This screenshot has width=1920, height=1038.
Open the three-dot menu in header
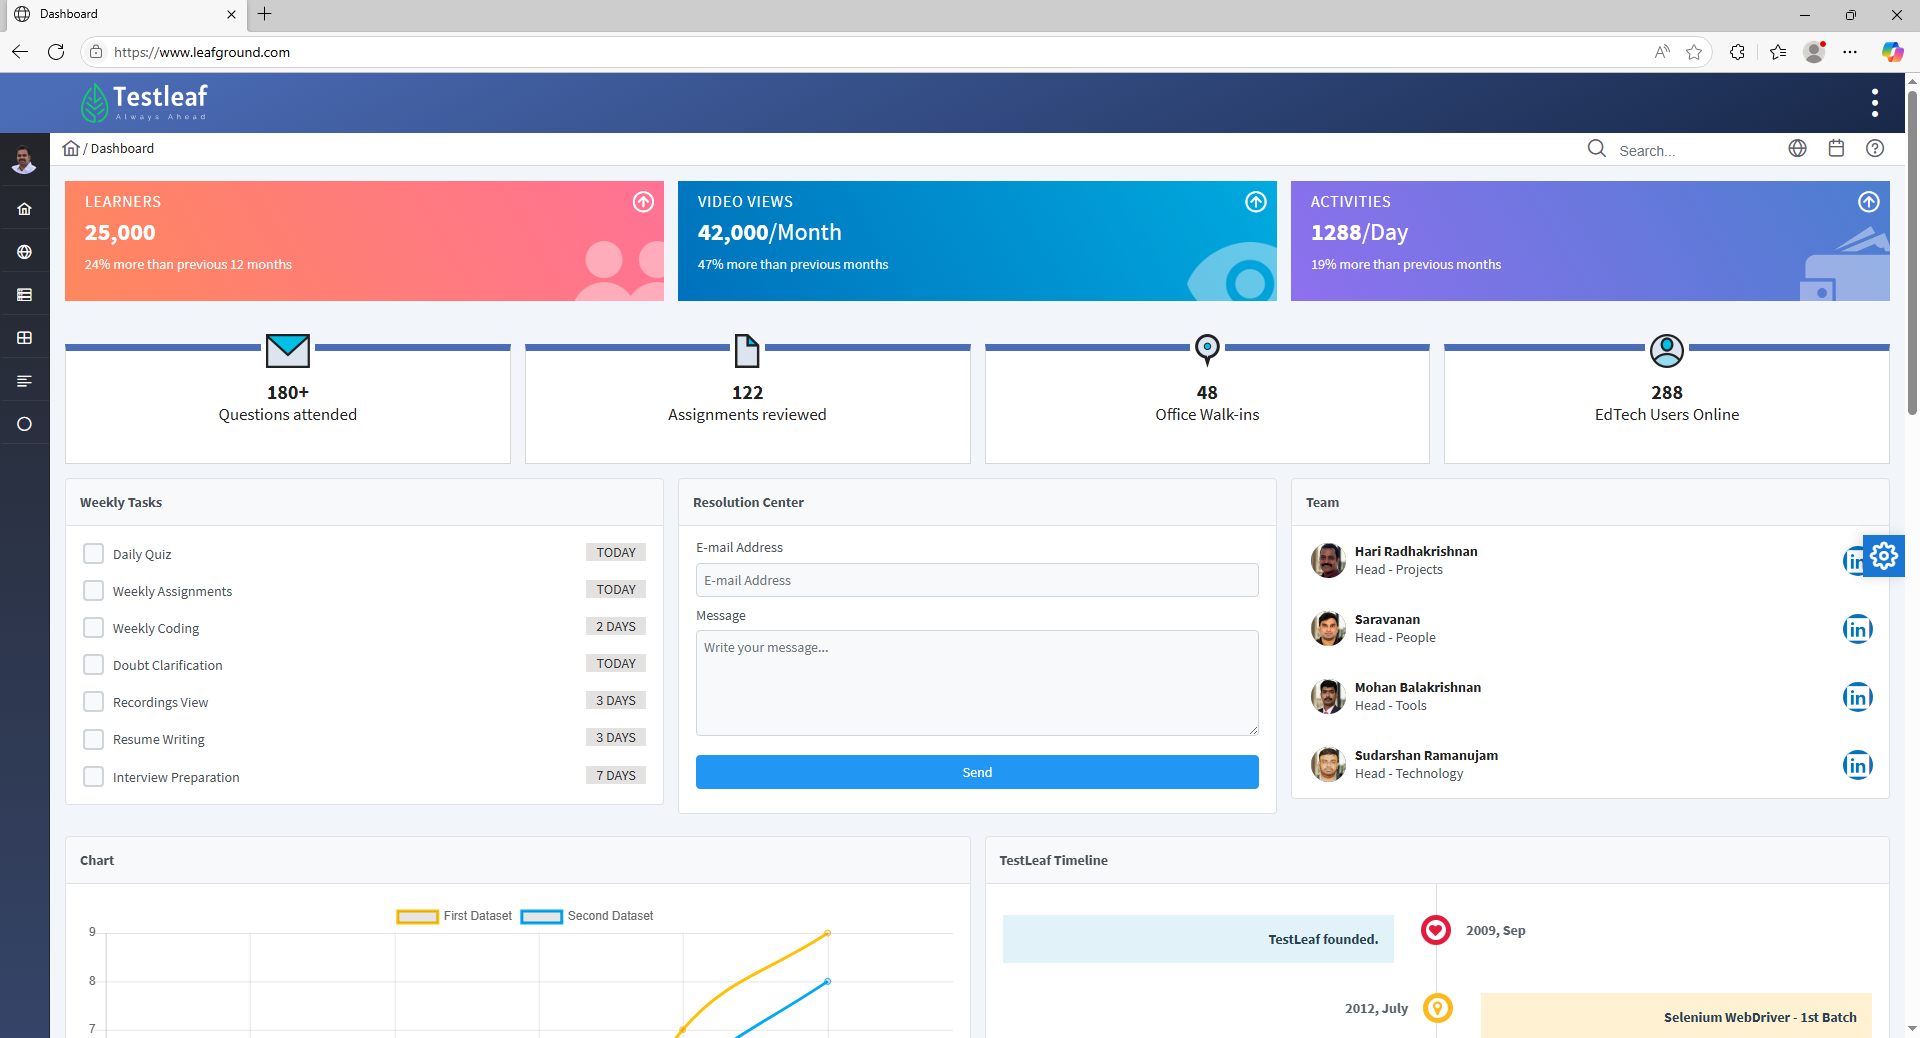[x=1874, y=102]
